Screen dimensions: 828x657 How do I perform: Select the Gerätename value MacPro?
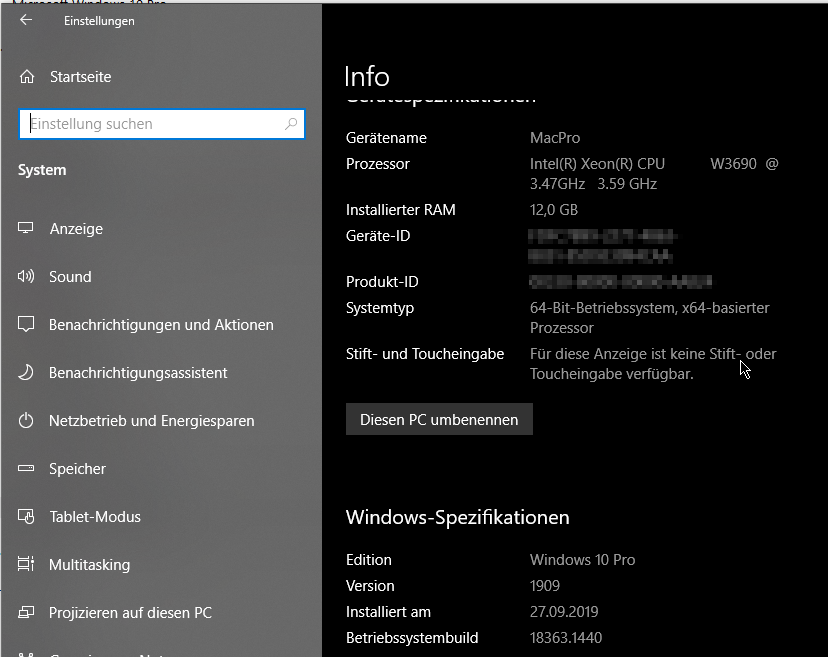[555, 138]
